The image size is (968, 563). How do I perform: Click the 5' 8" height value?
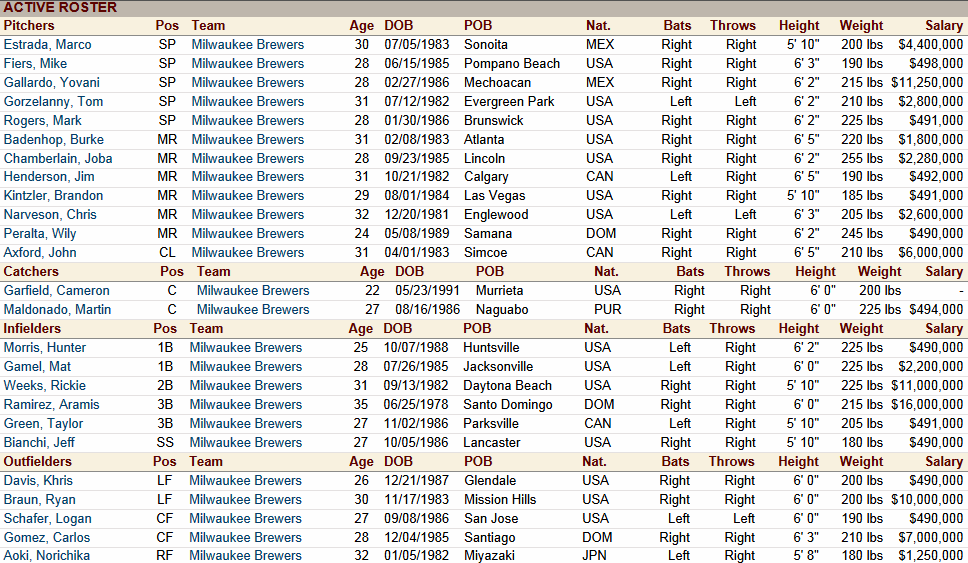[x=806, y=556]
